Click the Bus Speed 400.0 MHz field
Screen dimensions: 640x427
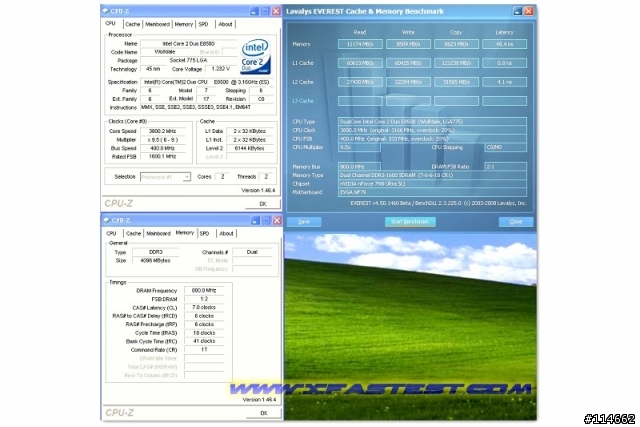coord(162,148)
